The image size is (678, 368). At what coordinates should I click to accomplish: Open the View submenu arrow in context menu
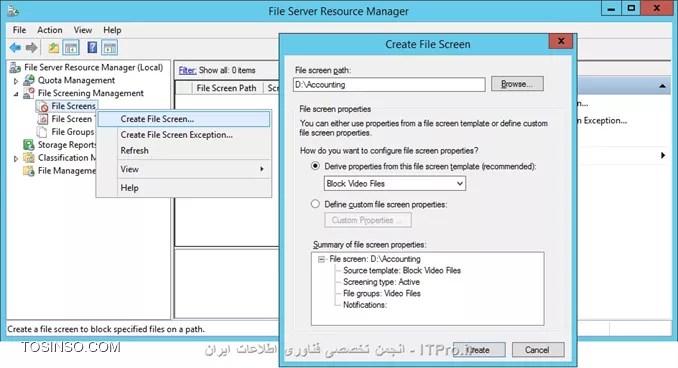tap(262, 169)
